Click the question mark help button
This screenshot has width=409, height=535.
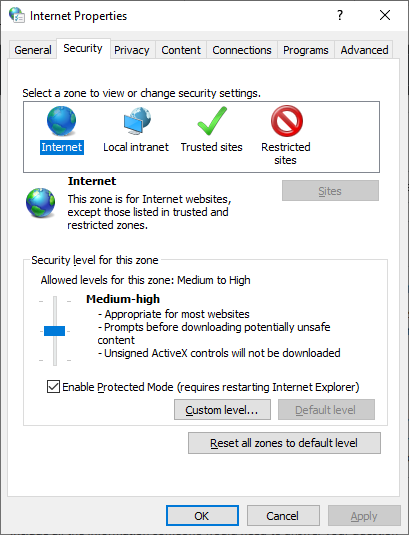pyautogui.click(x=339, y=15)
